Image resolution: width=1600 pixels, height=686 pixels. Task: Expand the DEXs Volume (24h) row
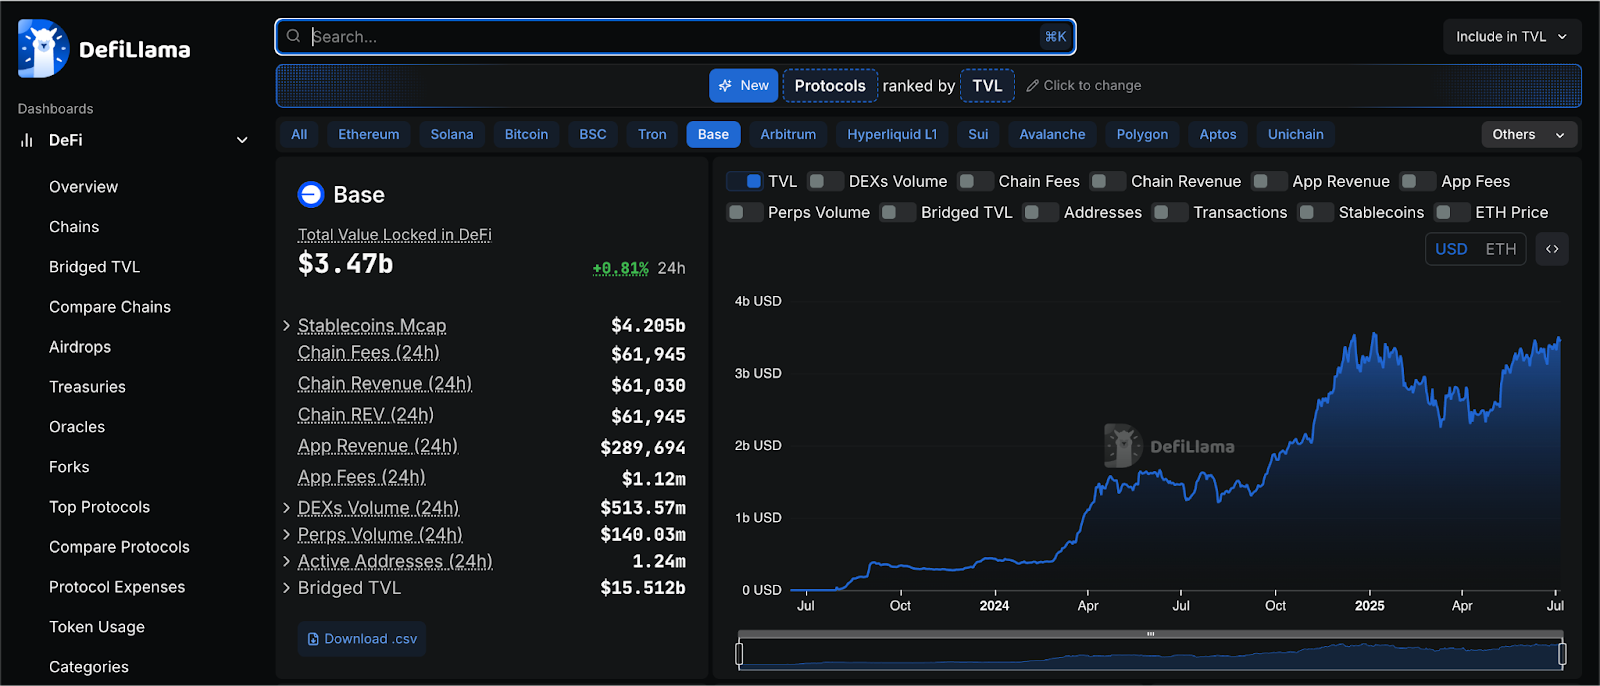(x=286, y=508)
